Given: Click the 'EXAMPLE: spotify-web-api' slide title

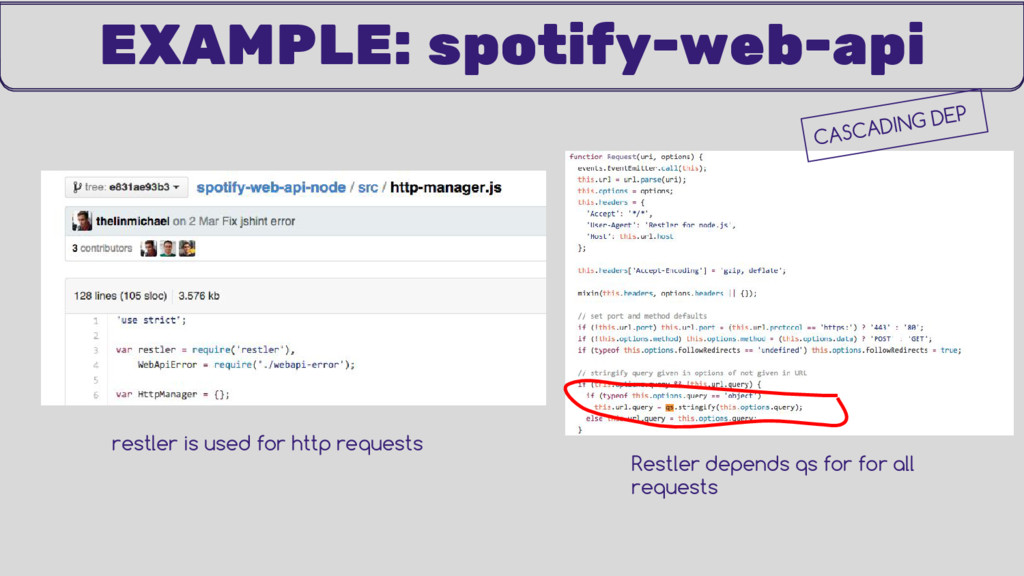Looking at the screenshot, I should pos(513,46).
